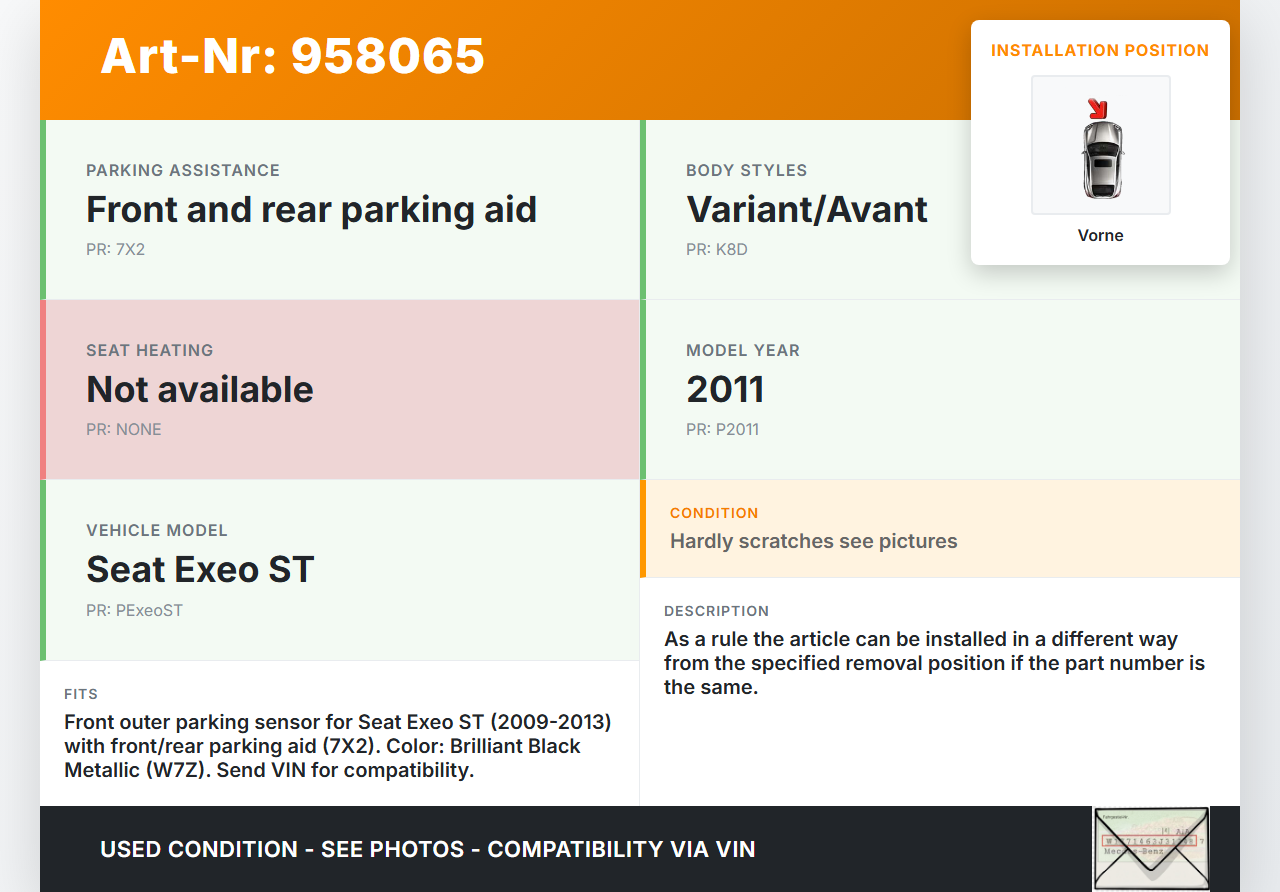The image size is (1280, 892).
Task: Click the PR: 7X2 code
Action: pyautogui.click(x=115, y=250)
